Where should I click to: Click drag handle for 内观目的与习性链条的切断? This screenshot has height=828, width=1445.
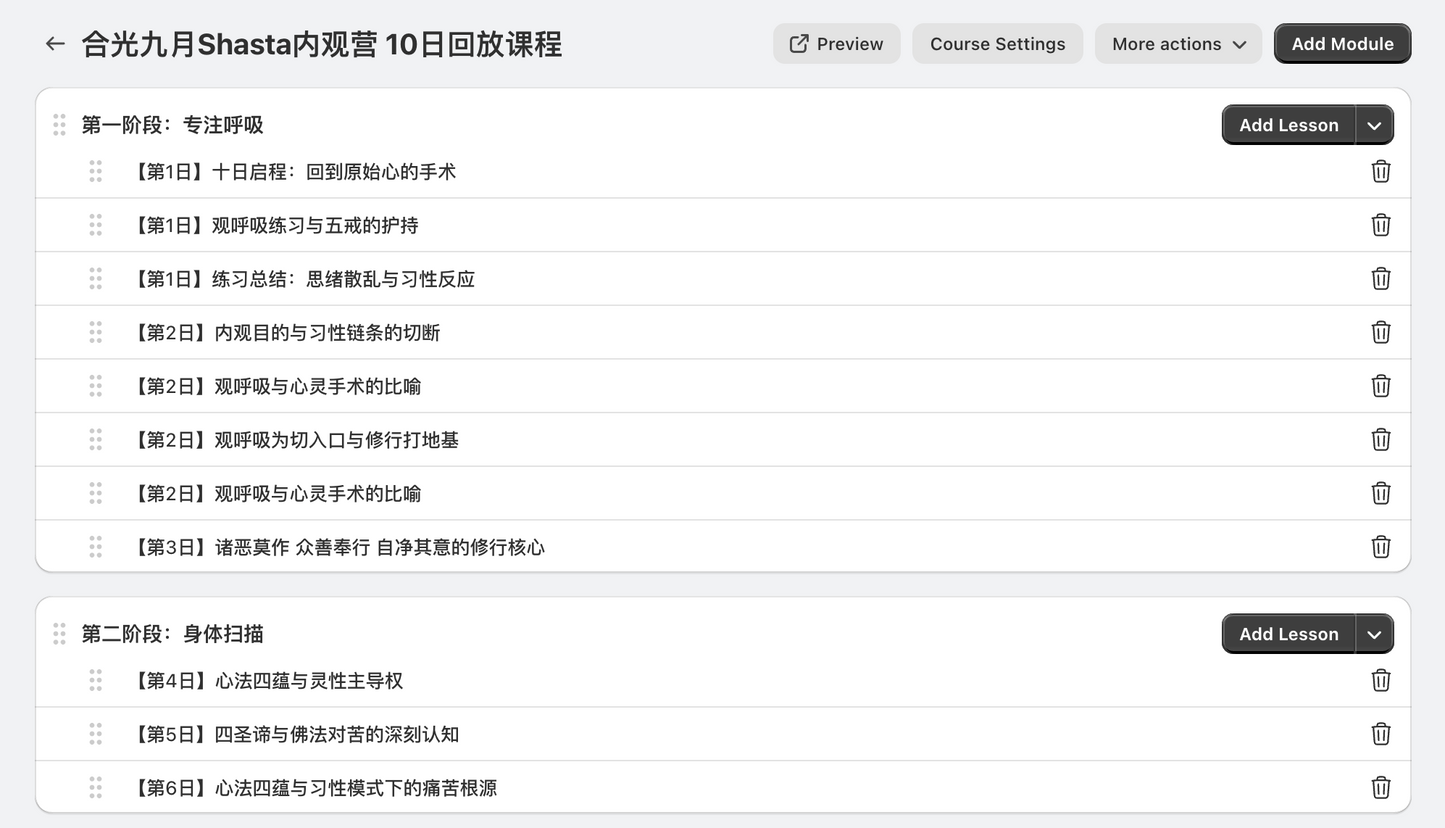[x=95, y=332]
